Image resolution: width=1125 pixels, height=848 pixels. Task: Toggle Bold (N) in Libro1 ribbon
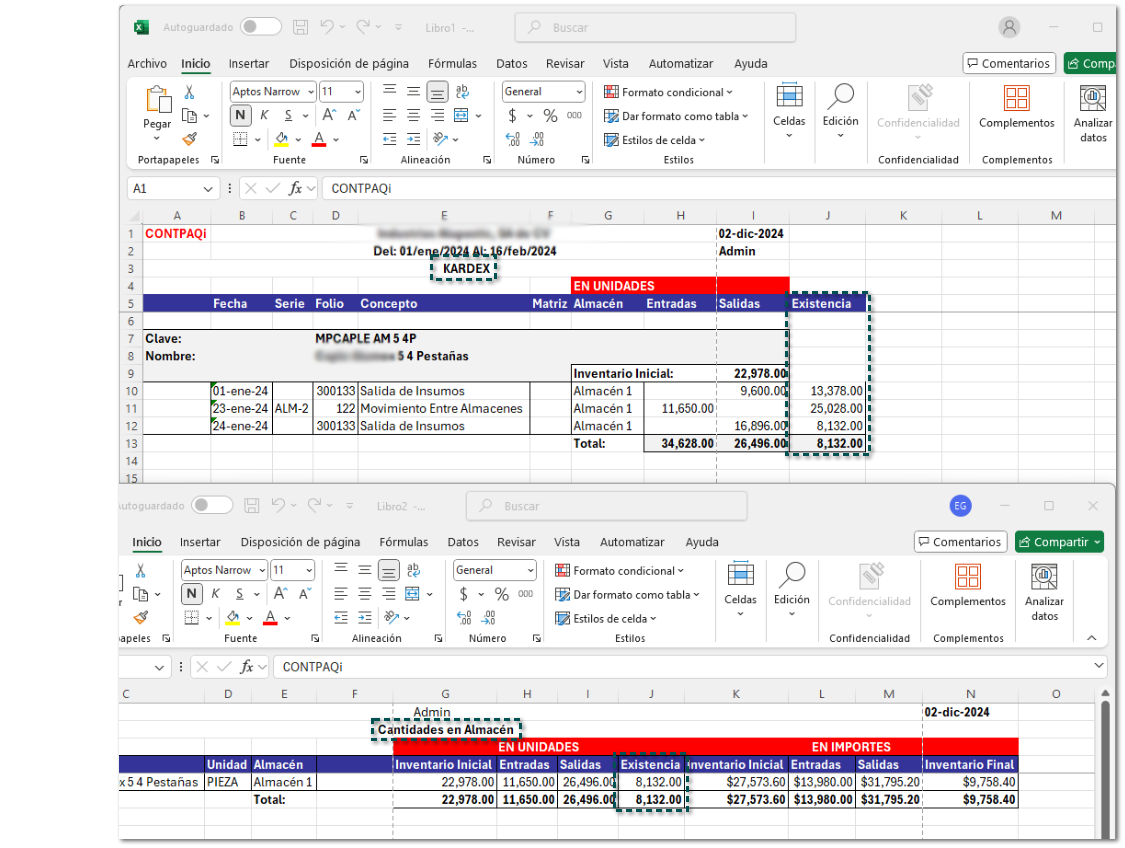click(240, 115)
